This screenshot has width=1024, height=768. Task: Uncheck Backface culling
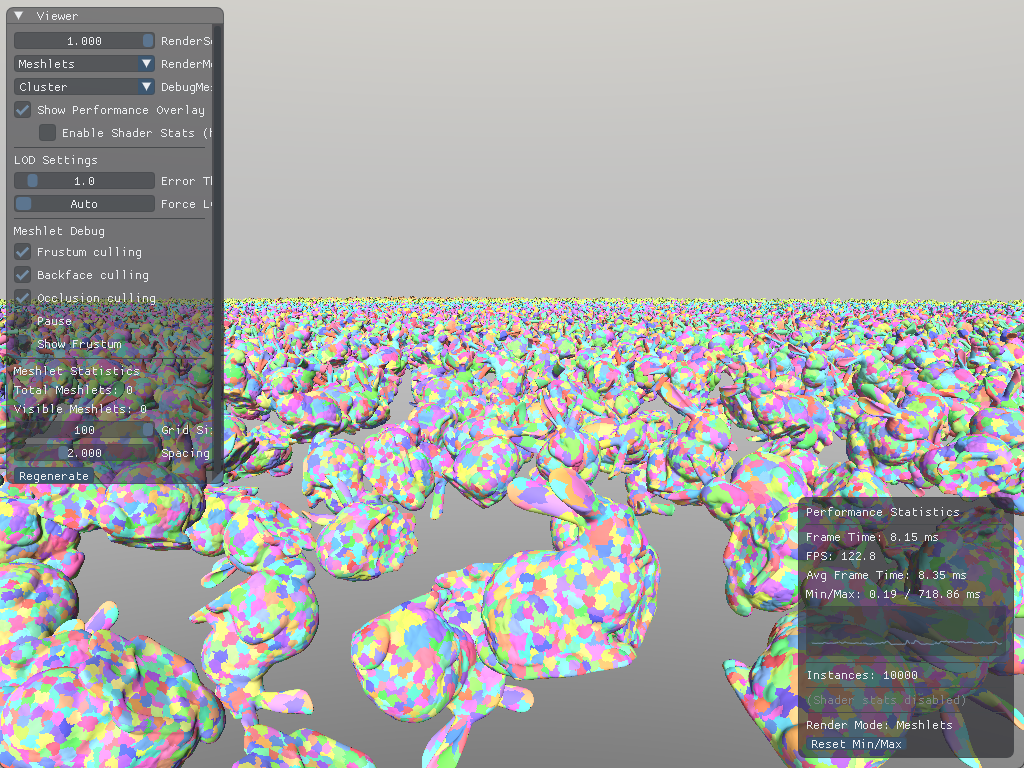pyautogui.click(x=22, y=275)
